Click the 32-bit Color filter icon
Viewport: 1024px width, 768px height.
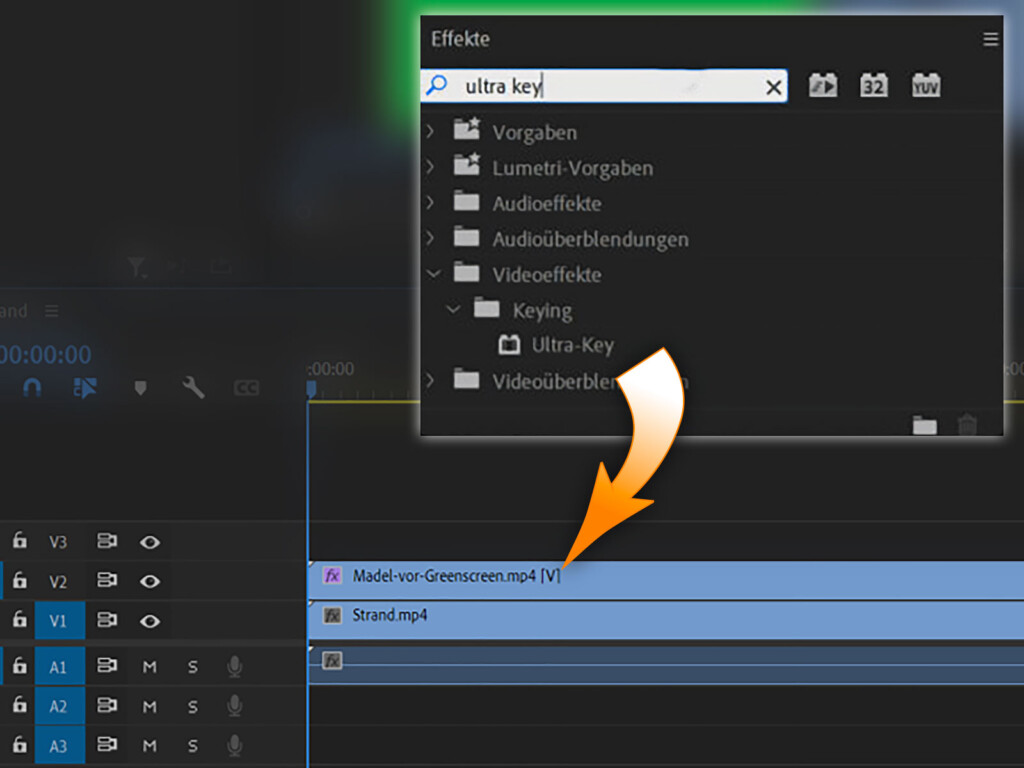[x=874, y=86]
